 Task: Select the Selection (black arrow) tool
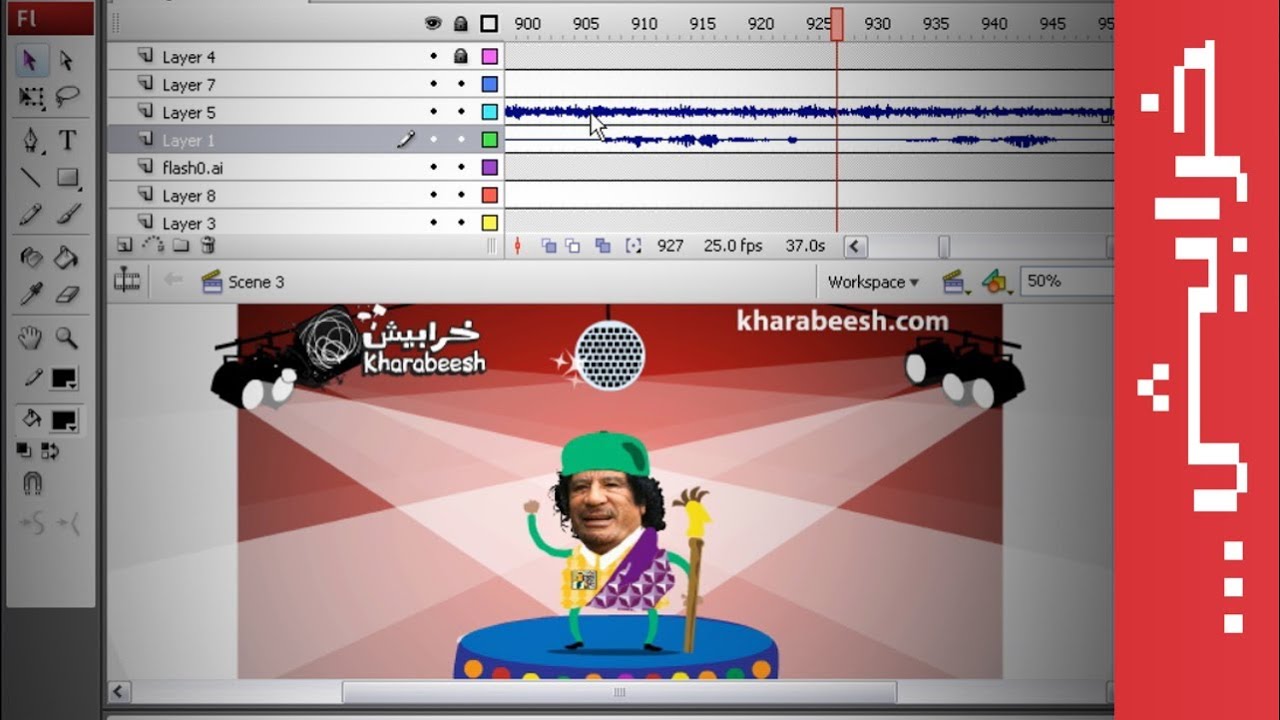(x=30, y=61)
